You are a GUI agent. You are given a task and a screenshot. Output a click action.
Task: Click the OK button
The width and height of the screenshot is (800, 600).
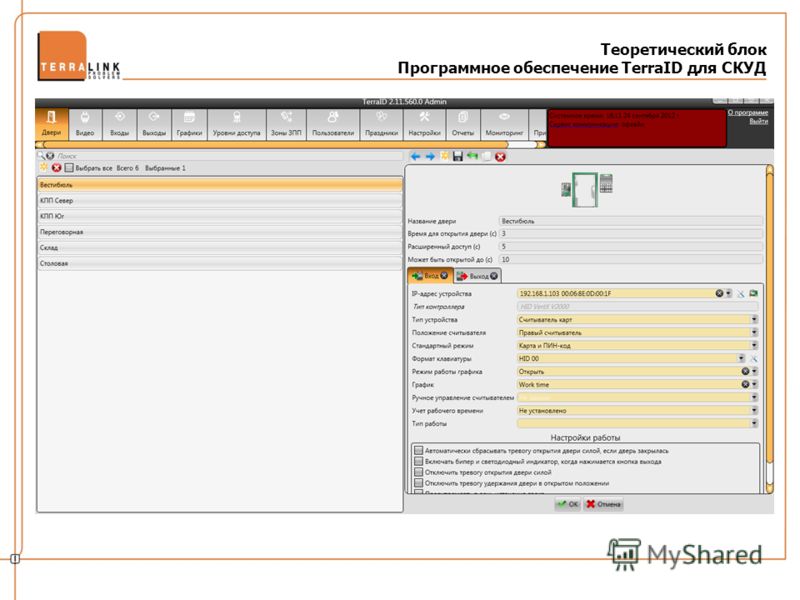pyautogui.click(x=567, y=504)
